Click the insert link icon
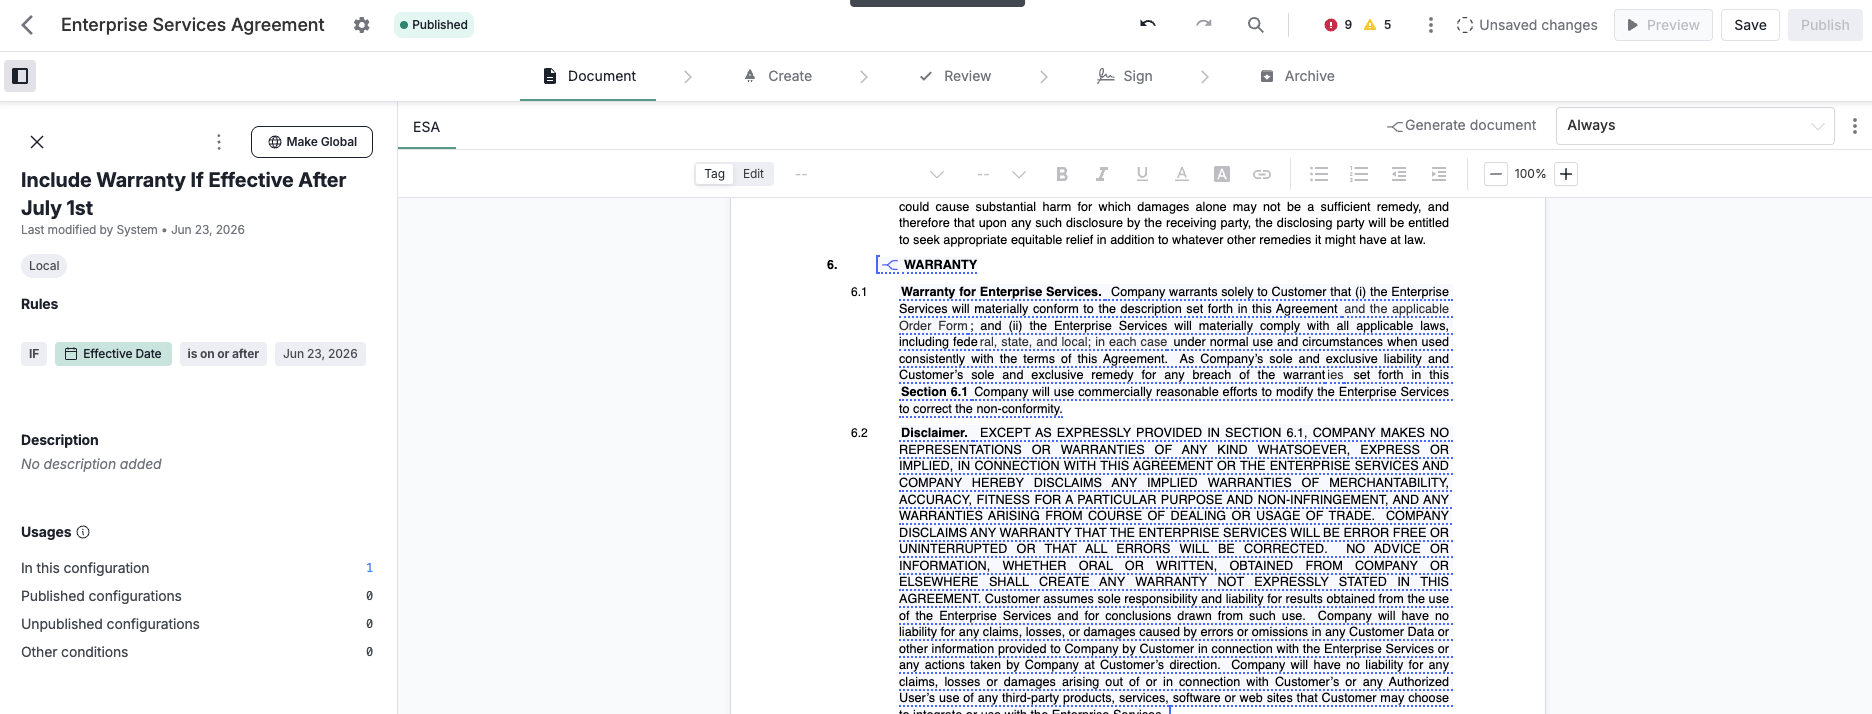 click(1262, 174)
